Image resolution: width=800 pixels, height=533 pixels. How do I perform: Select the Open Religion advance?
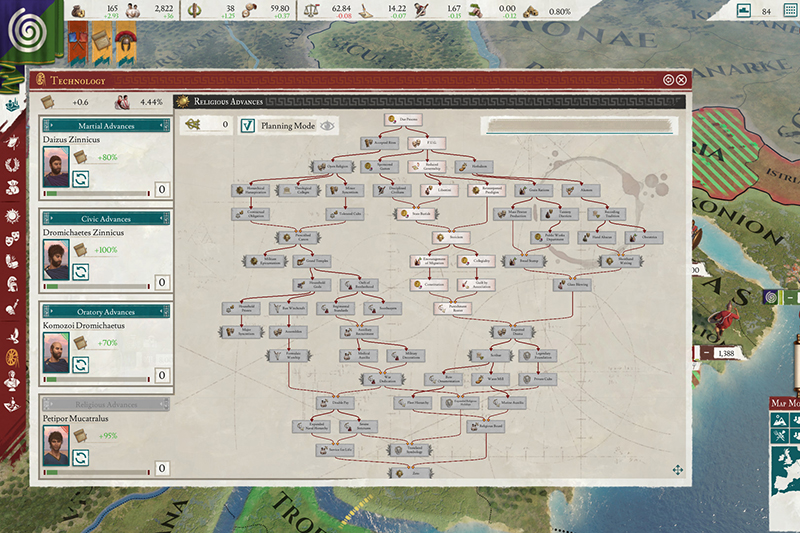(333, 166)
